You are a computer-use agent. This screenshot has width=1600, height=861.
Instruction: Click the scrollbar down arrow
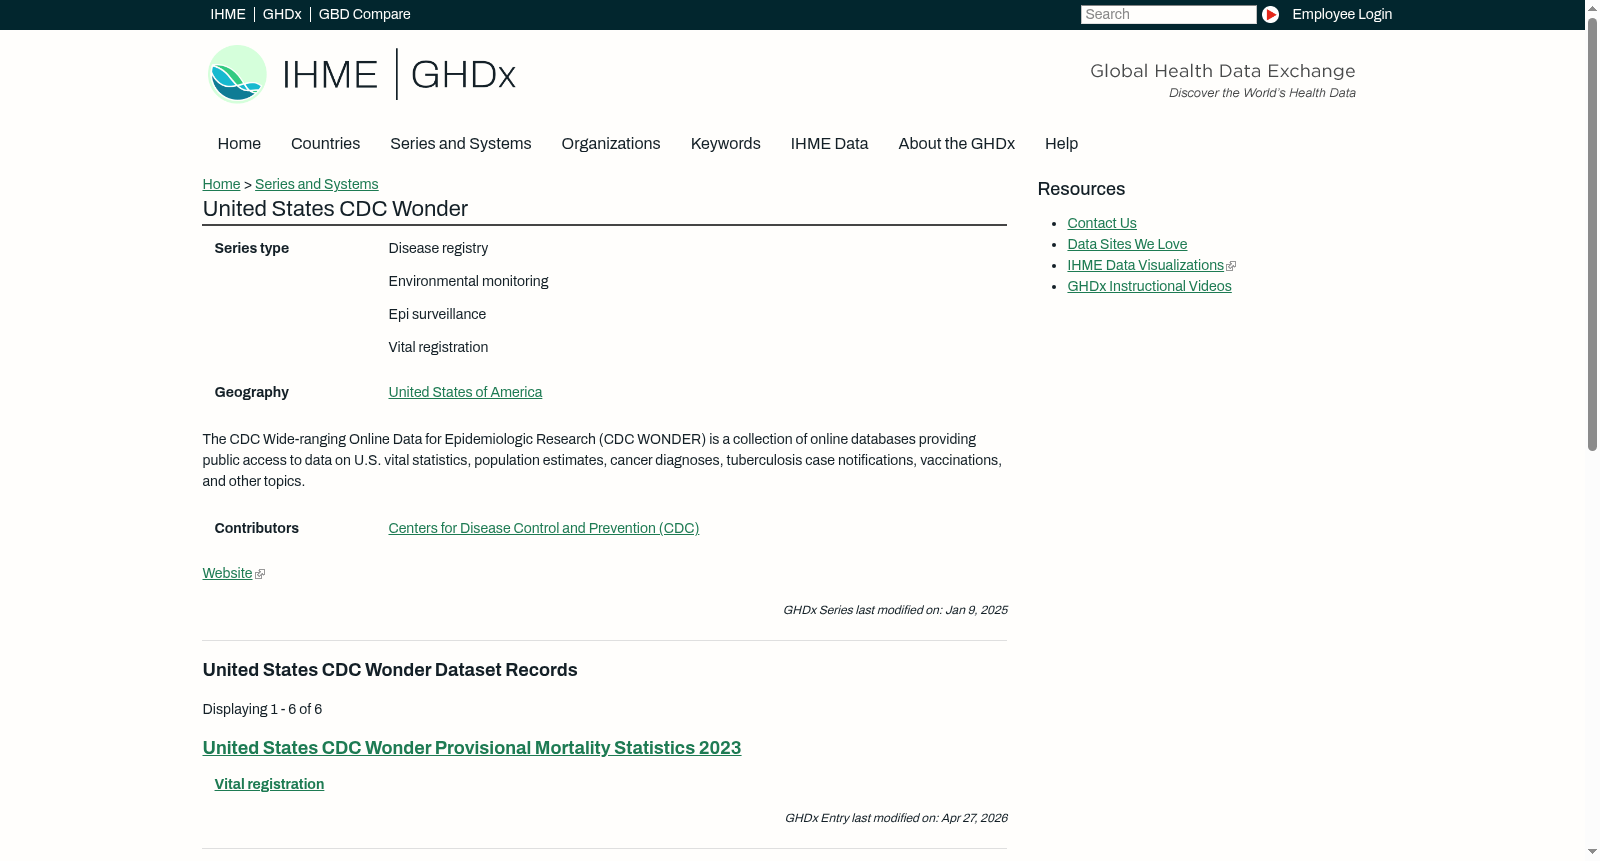(1592, 852)
